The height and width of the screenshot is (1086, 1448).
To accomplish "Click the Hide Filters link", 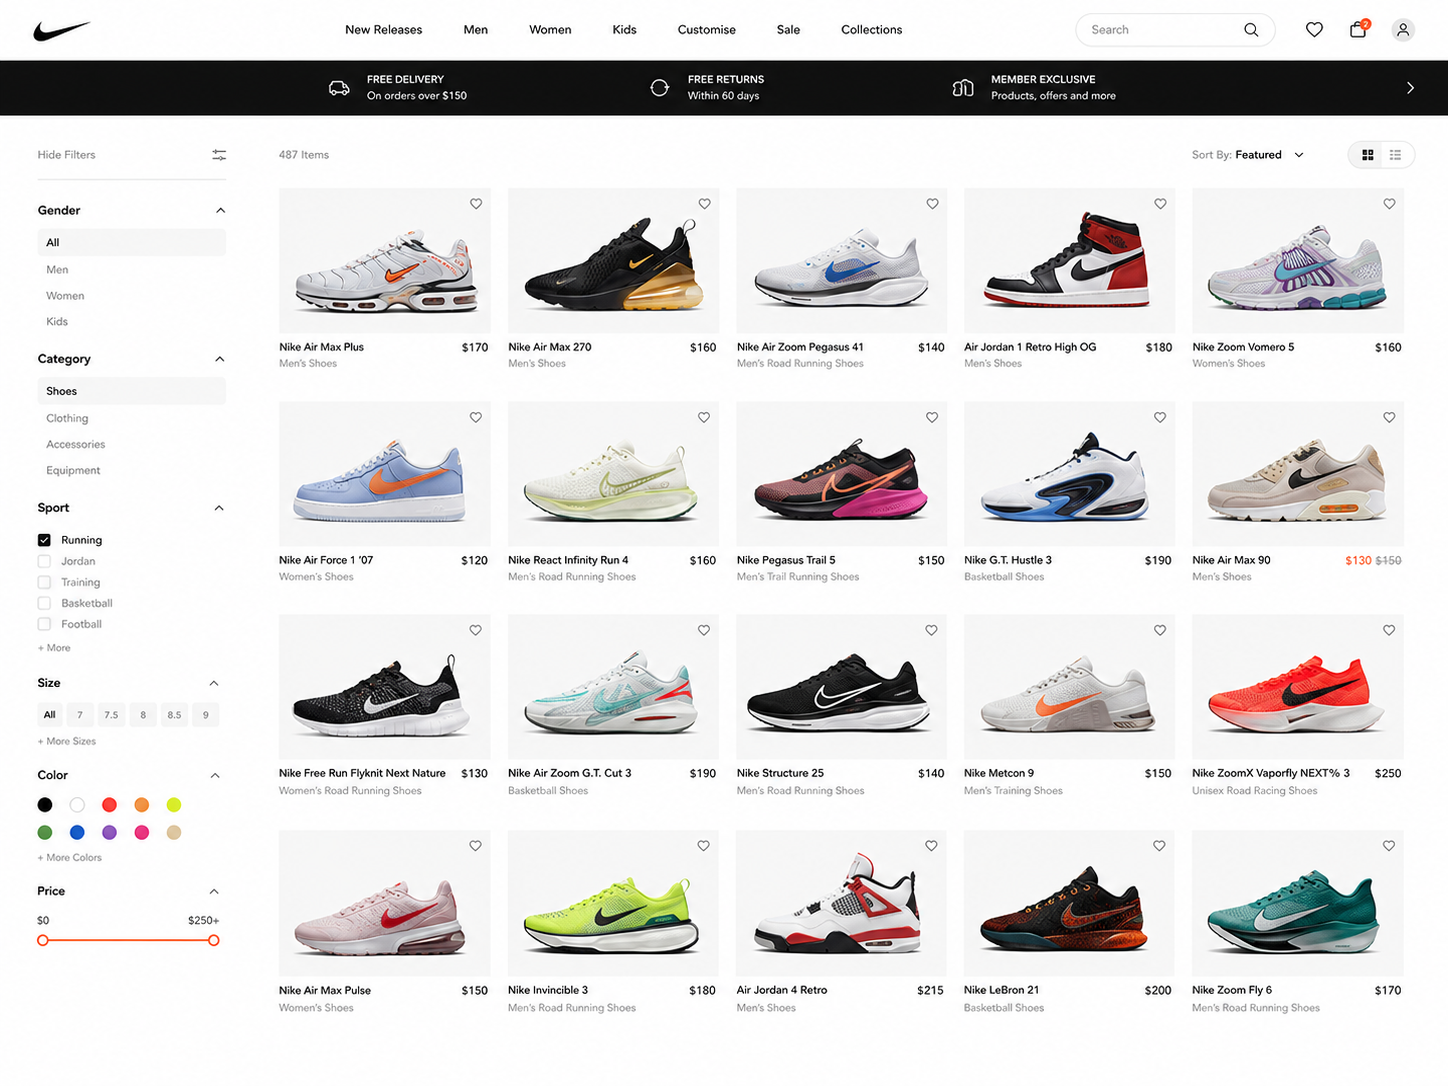I will coord(67,155).
